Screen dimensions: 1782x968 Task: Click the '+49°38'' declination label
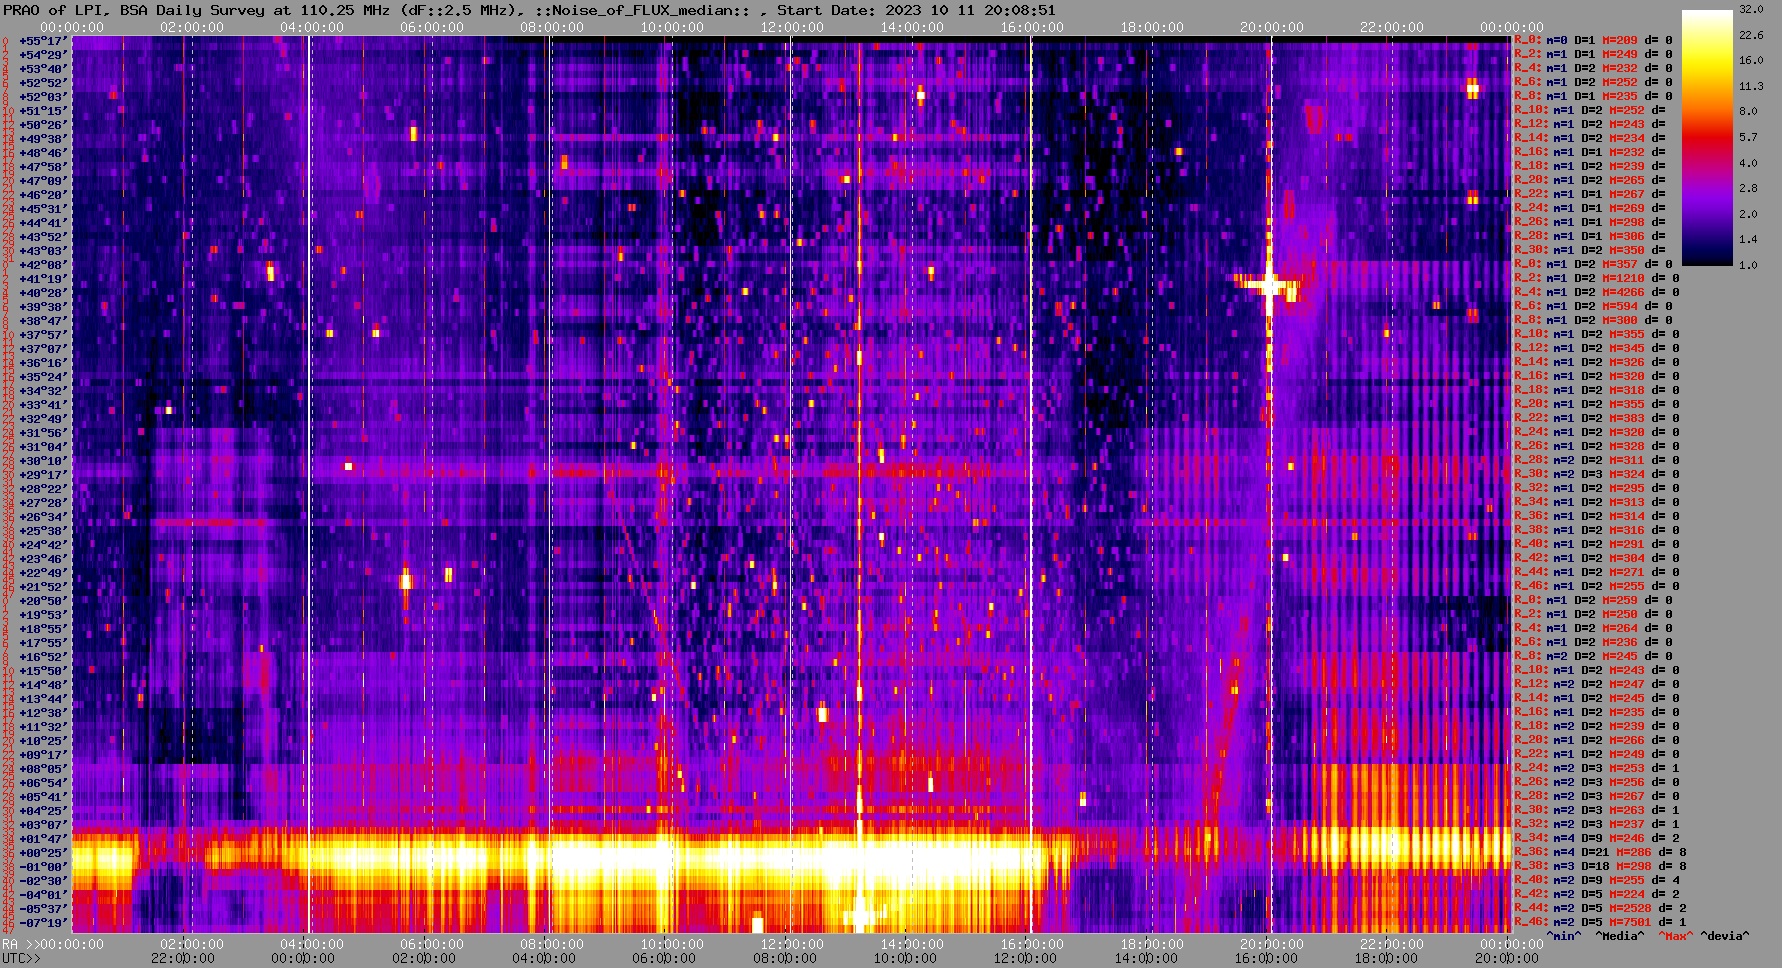click(x=42, y=139)
